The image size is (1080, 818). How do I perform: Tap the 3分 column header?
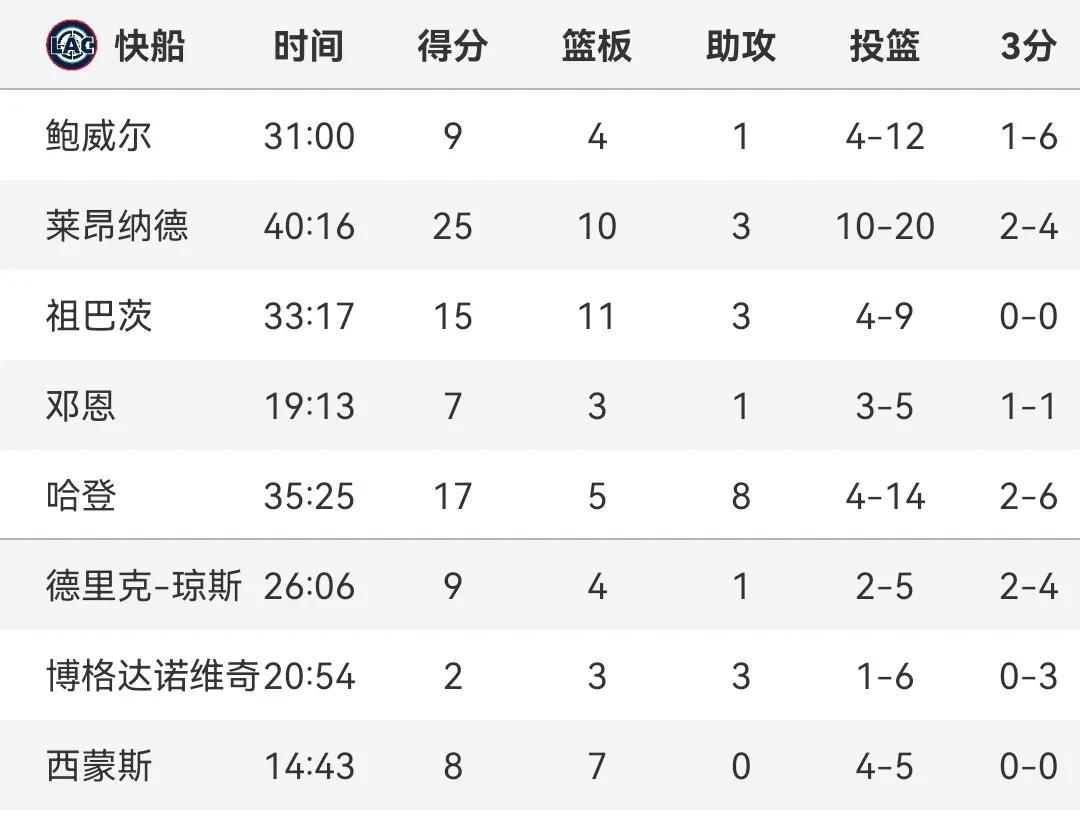tap(1028, 46)
